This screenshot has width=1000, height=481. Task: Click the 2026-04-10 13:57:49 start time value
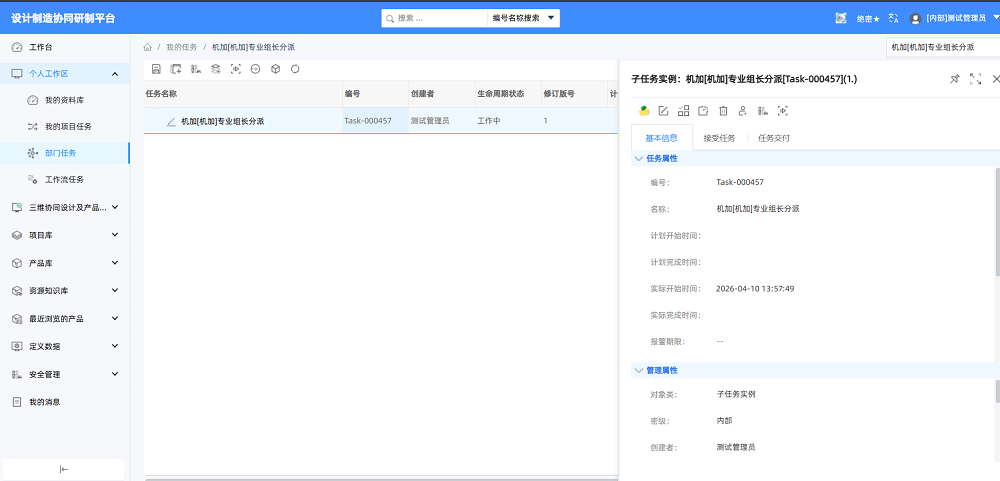(x=755, y=288)
